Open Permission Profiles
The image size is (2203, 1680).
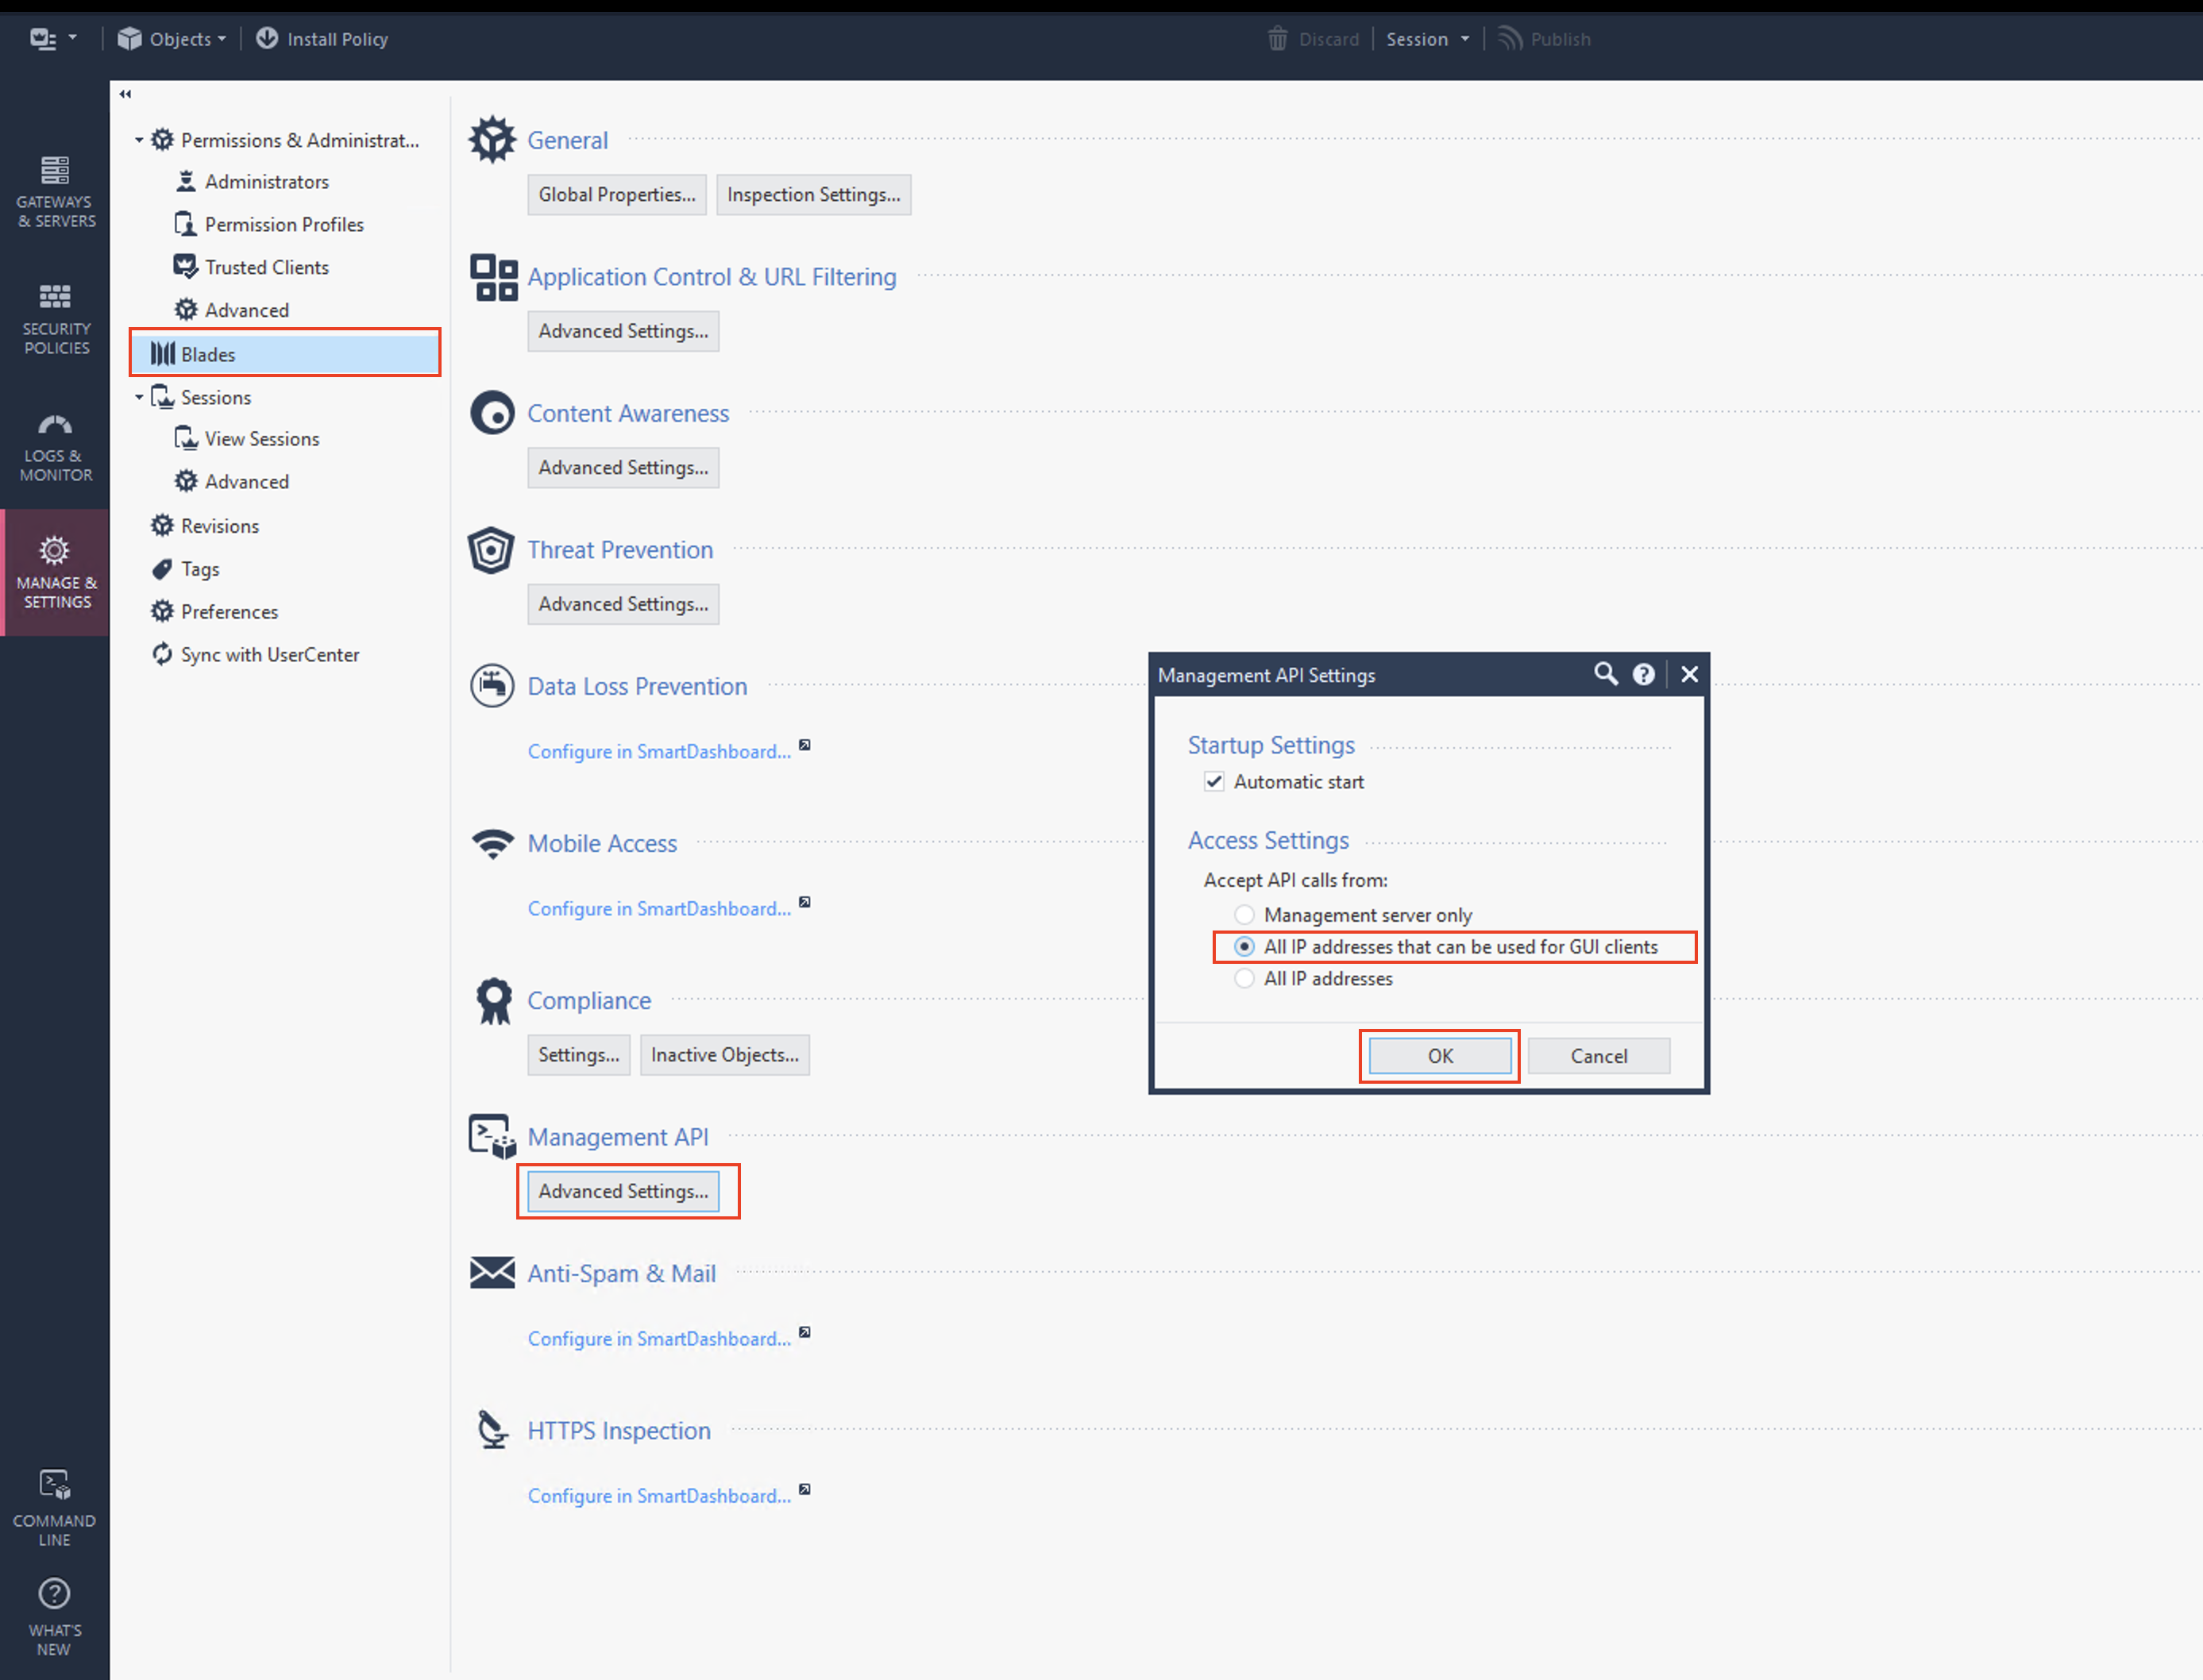[x=284, y=225]
